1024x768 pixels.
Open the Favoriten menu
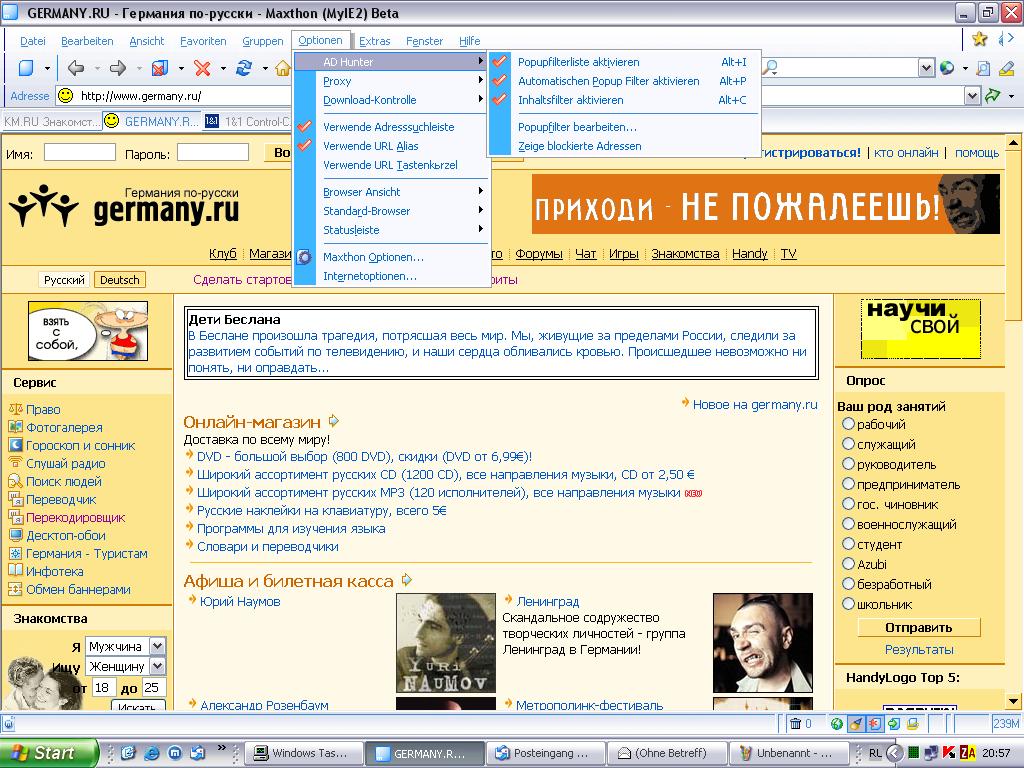click(x=203, y=41)
